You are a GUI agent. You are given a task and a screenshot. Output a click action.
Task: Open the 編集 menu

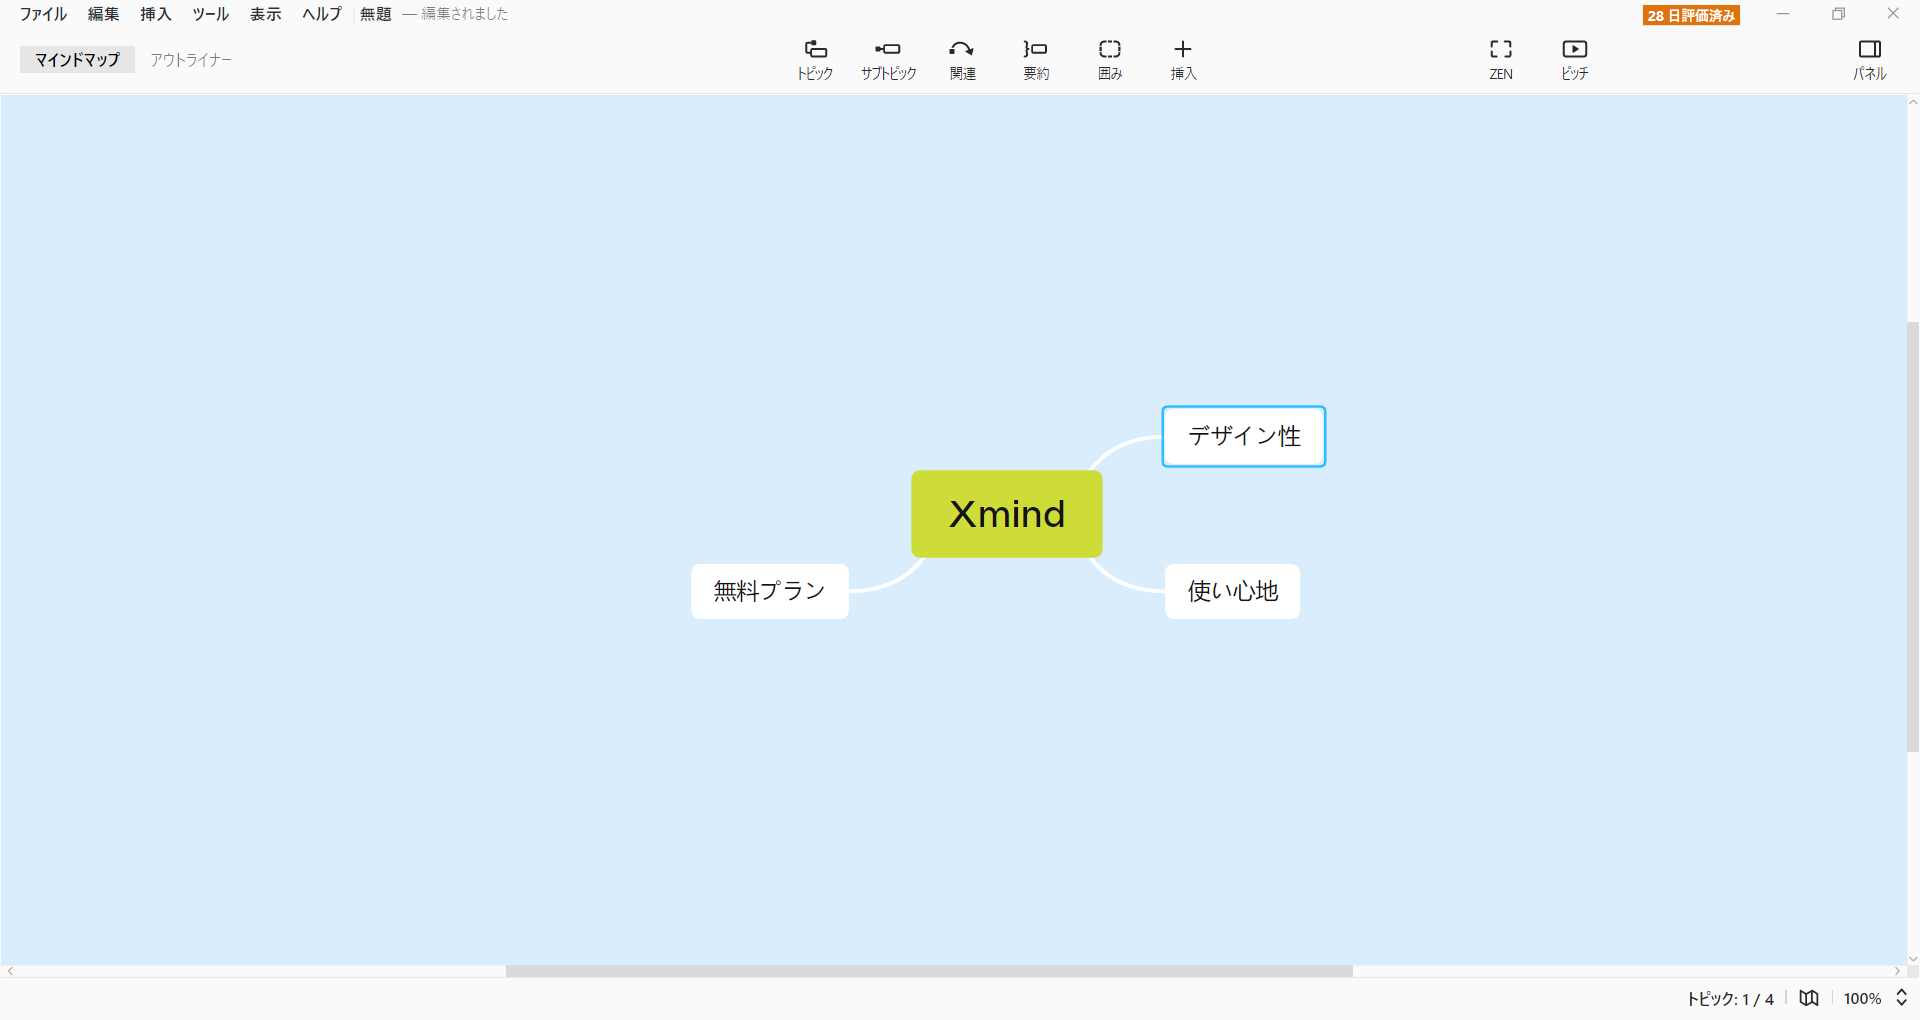[x=103, y=14]
